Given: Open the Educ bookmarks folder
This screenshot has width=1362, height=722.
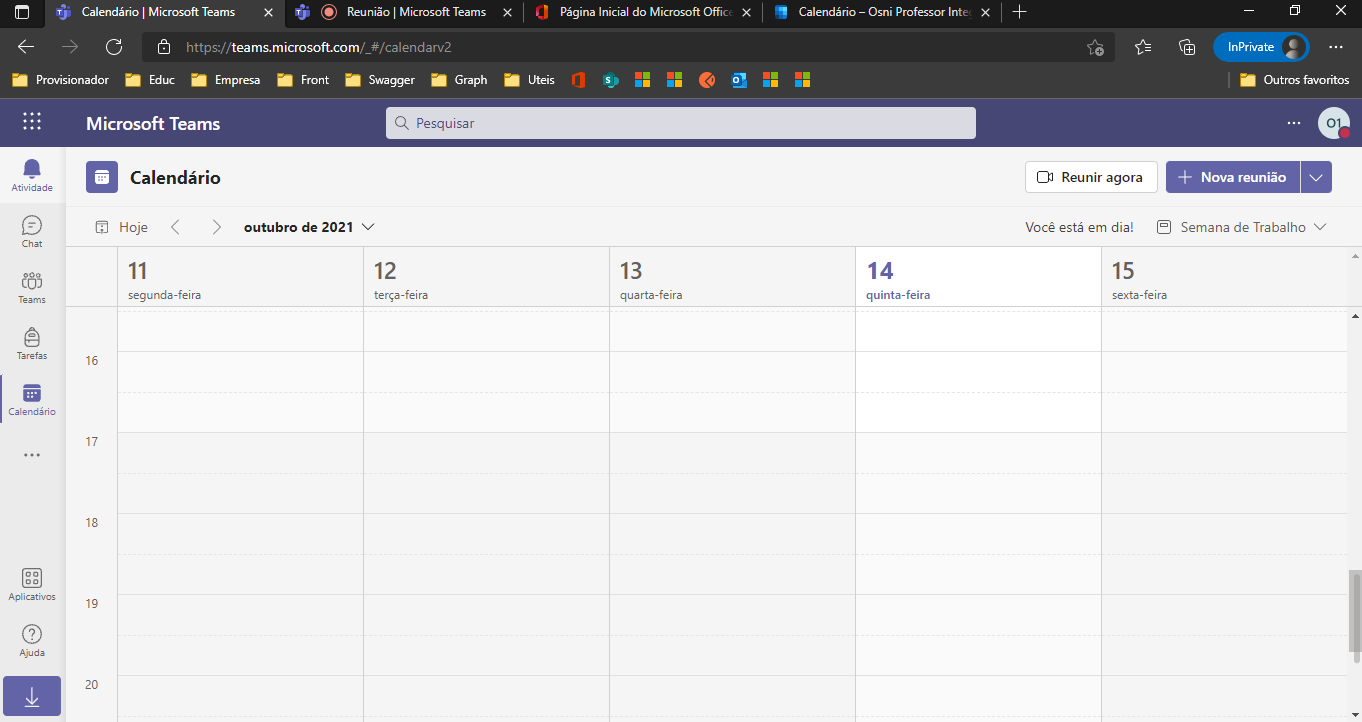Looking at the screenshot, I should pyautogui.click(x=149, y=80).
